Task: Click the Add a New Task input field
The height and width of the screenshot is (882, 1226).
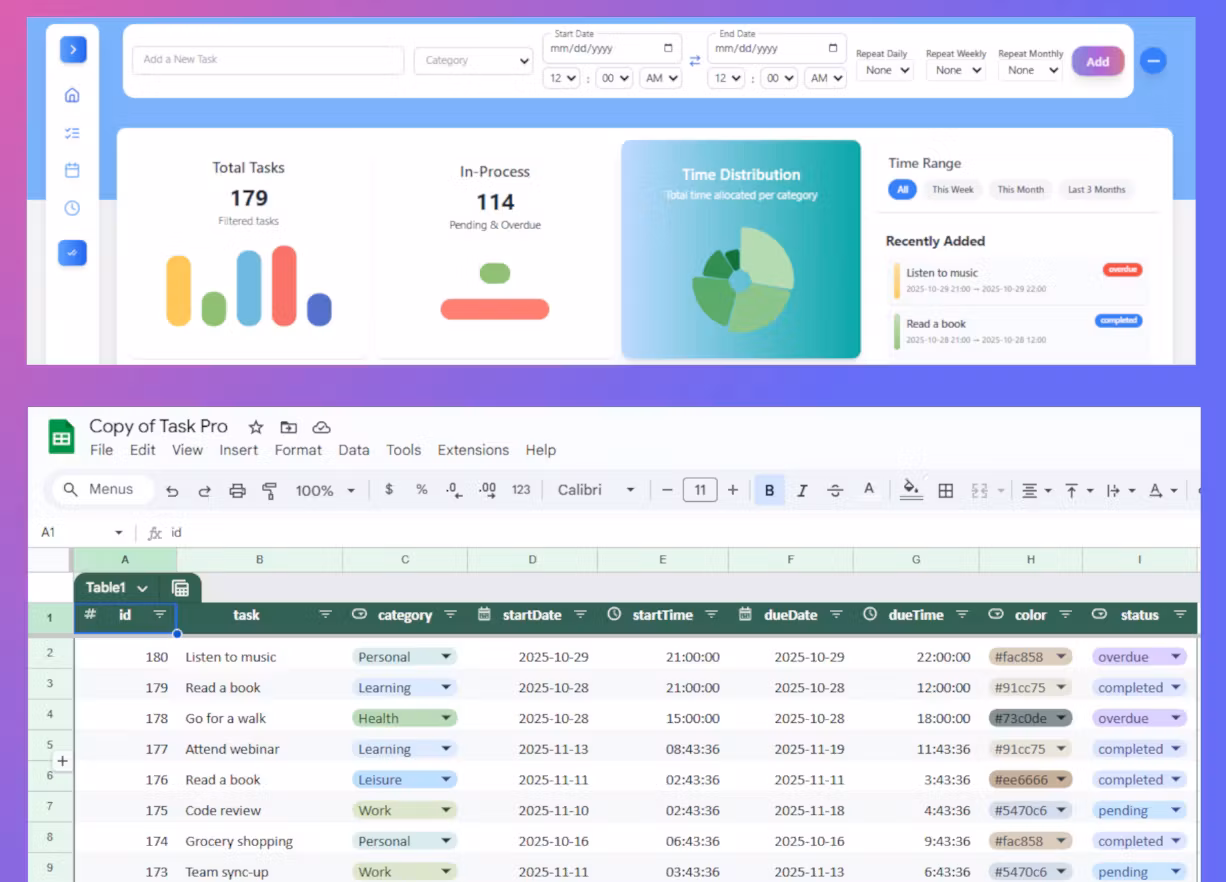Action: [x=268, y=60]
